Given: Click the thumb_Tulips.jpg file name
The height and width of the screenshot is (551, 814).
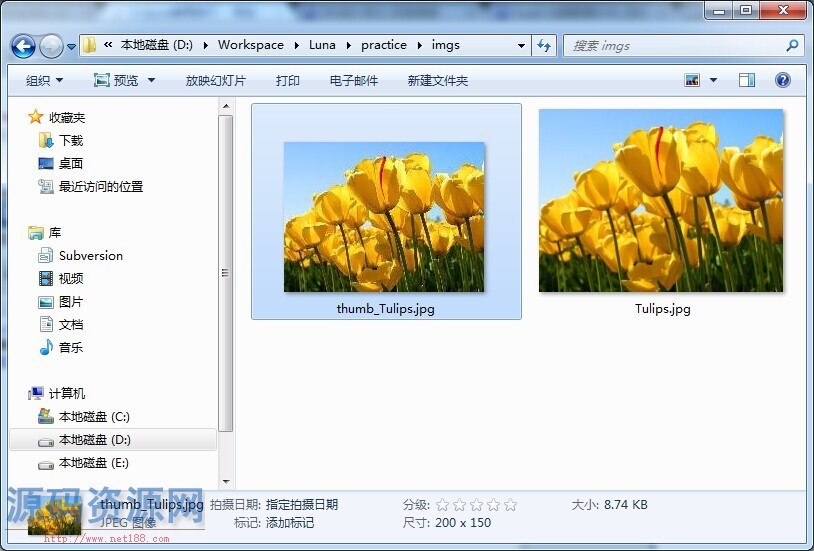Looking at the screenshot, I should 386,308.
